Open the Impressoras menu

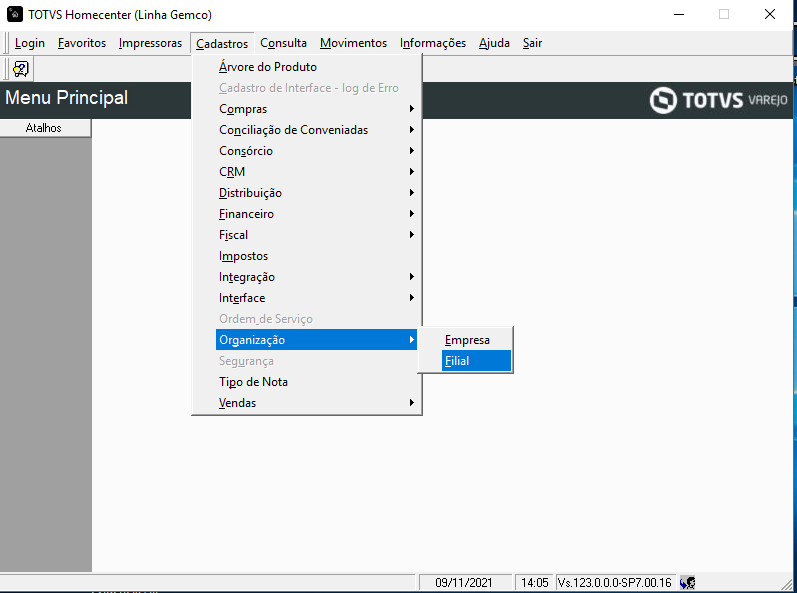(x=150, y=43)
